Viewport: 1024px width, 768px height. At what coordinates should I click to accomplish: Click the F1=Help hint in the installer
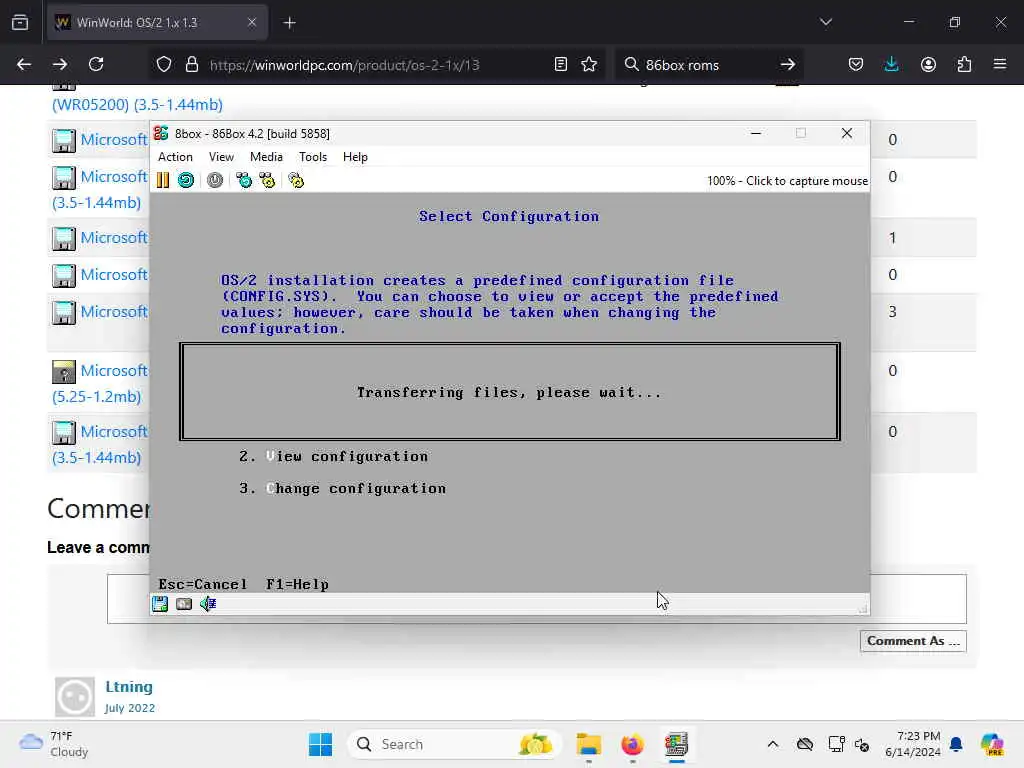click(x=297, y=584)
